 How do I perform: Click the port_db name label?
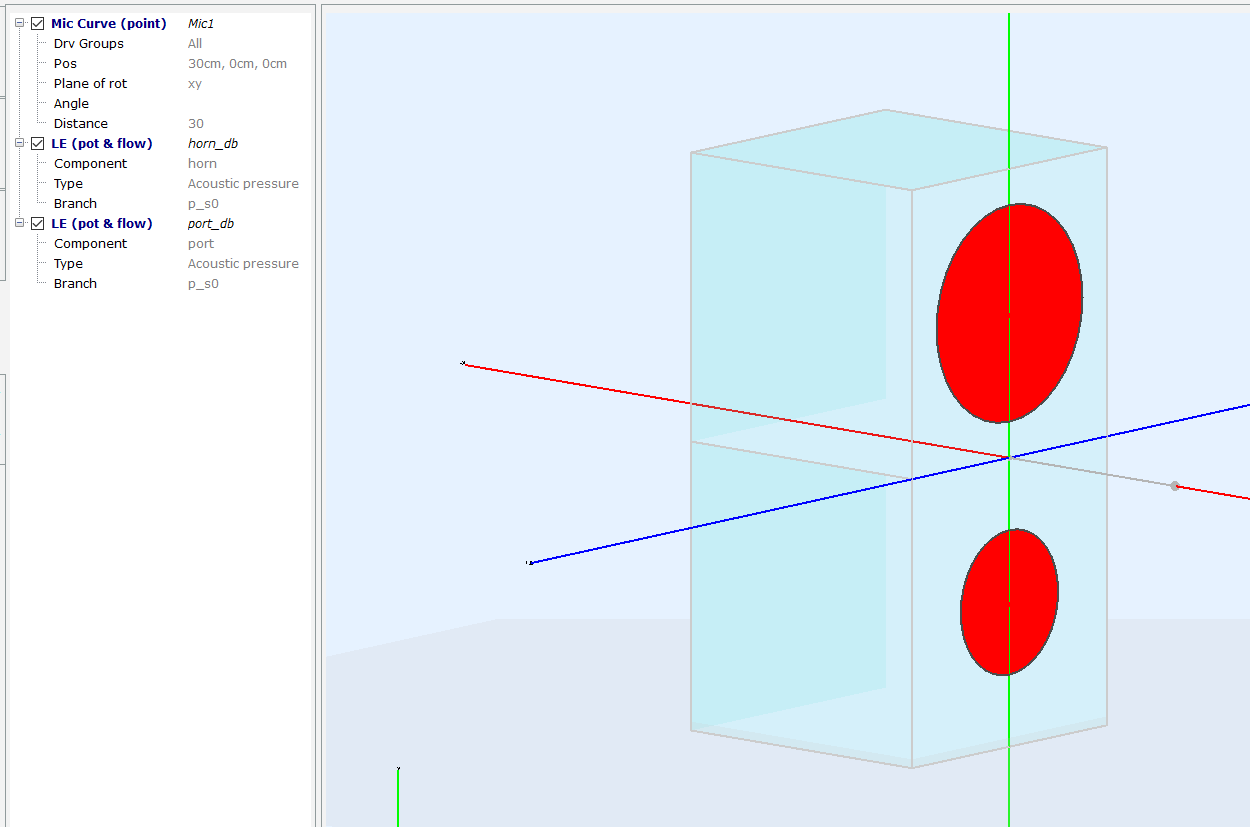(211, 223)
